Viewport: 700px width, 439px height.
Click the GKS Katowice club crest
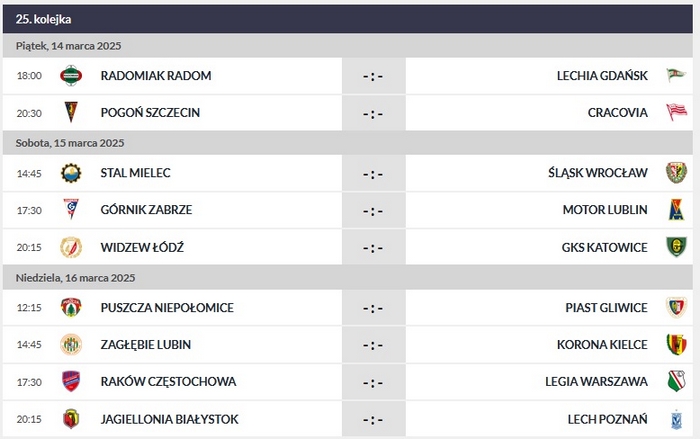(x=676, y=247)
